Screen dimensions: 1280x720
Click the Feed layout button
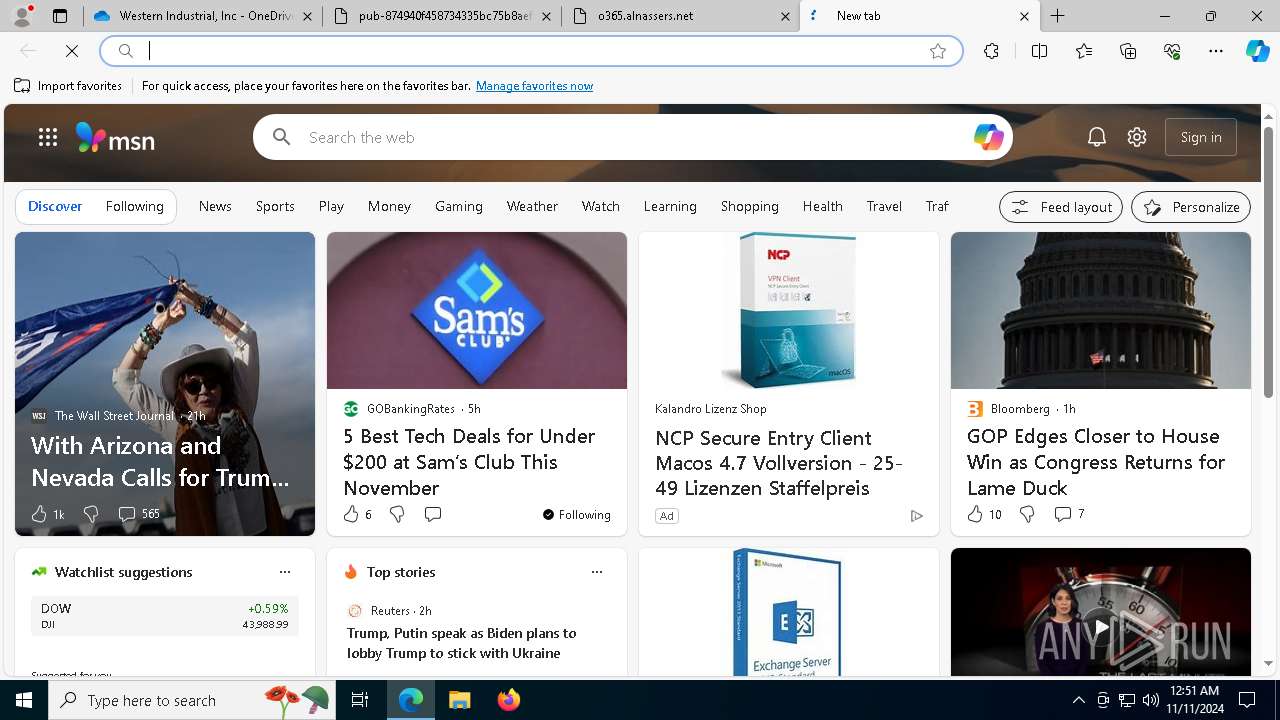click(x=1061, y=207)
